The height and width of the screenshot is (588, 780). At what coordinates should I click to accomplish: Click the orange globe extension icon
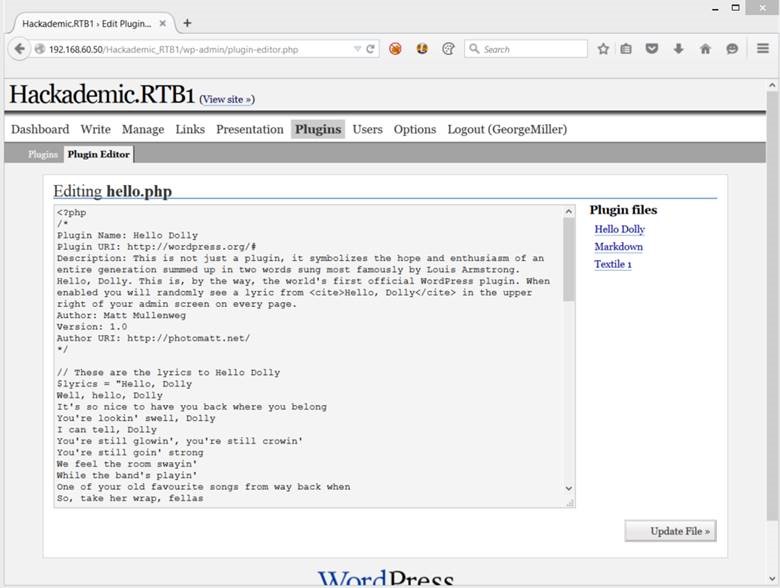click(x=395, y=49)
